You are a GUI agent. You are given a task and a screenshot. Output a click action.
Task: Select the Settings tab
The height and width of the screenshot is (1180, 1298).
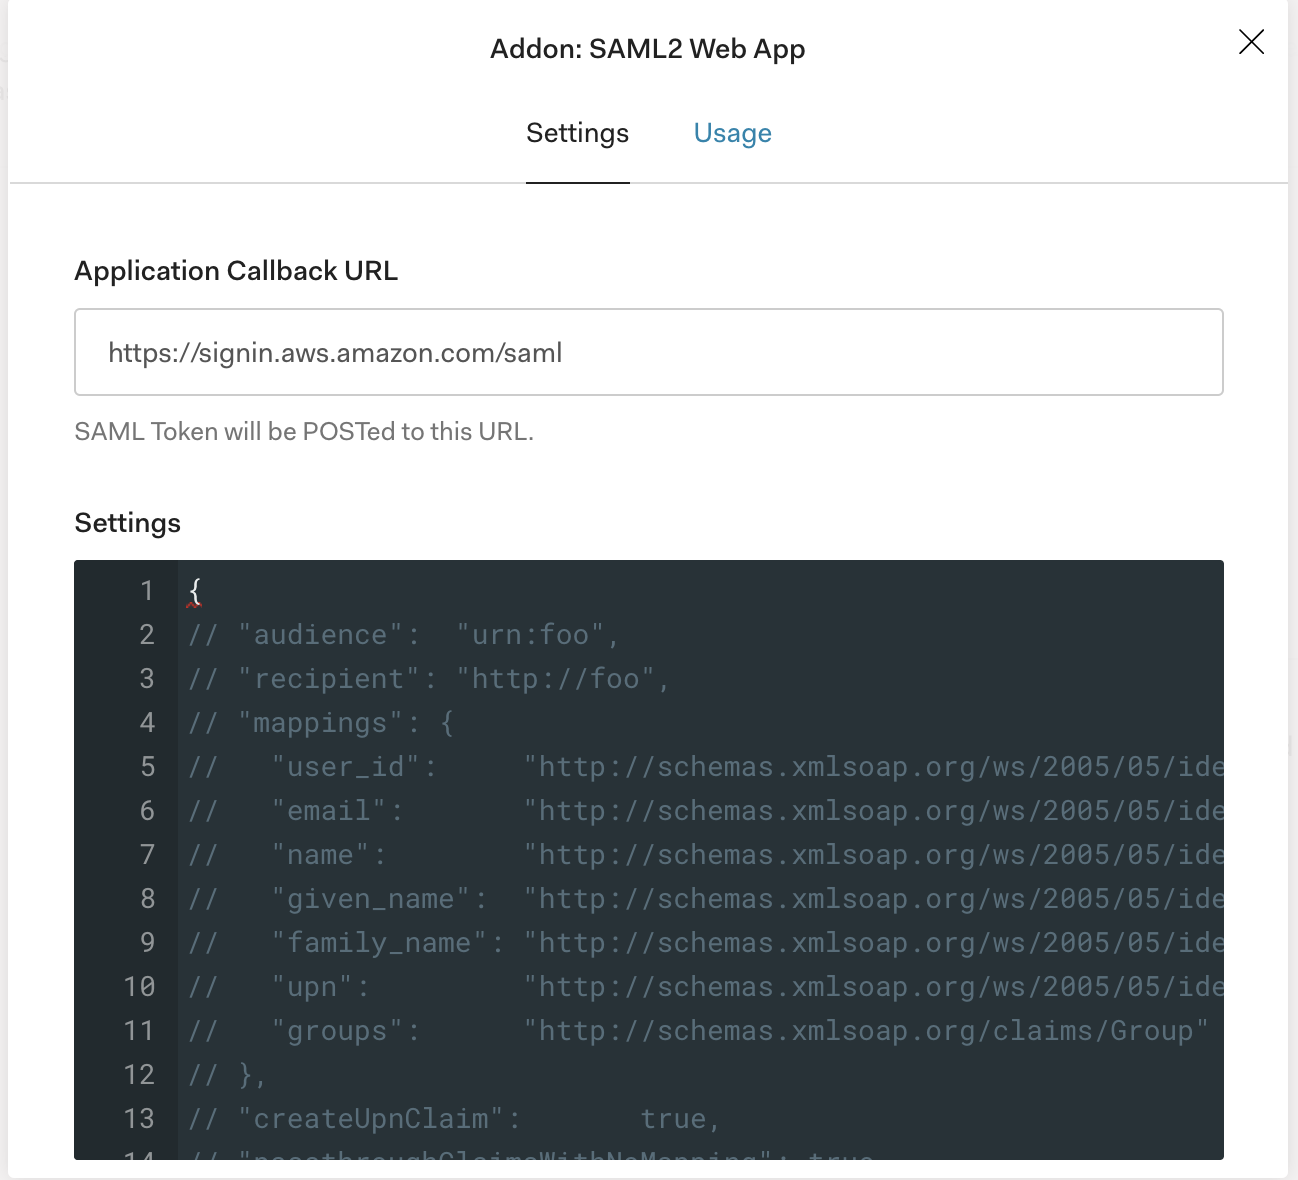[577, 133]
